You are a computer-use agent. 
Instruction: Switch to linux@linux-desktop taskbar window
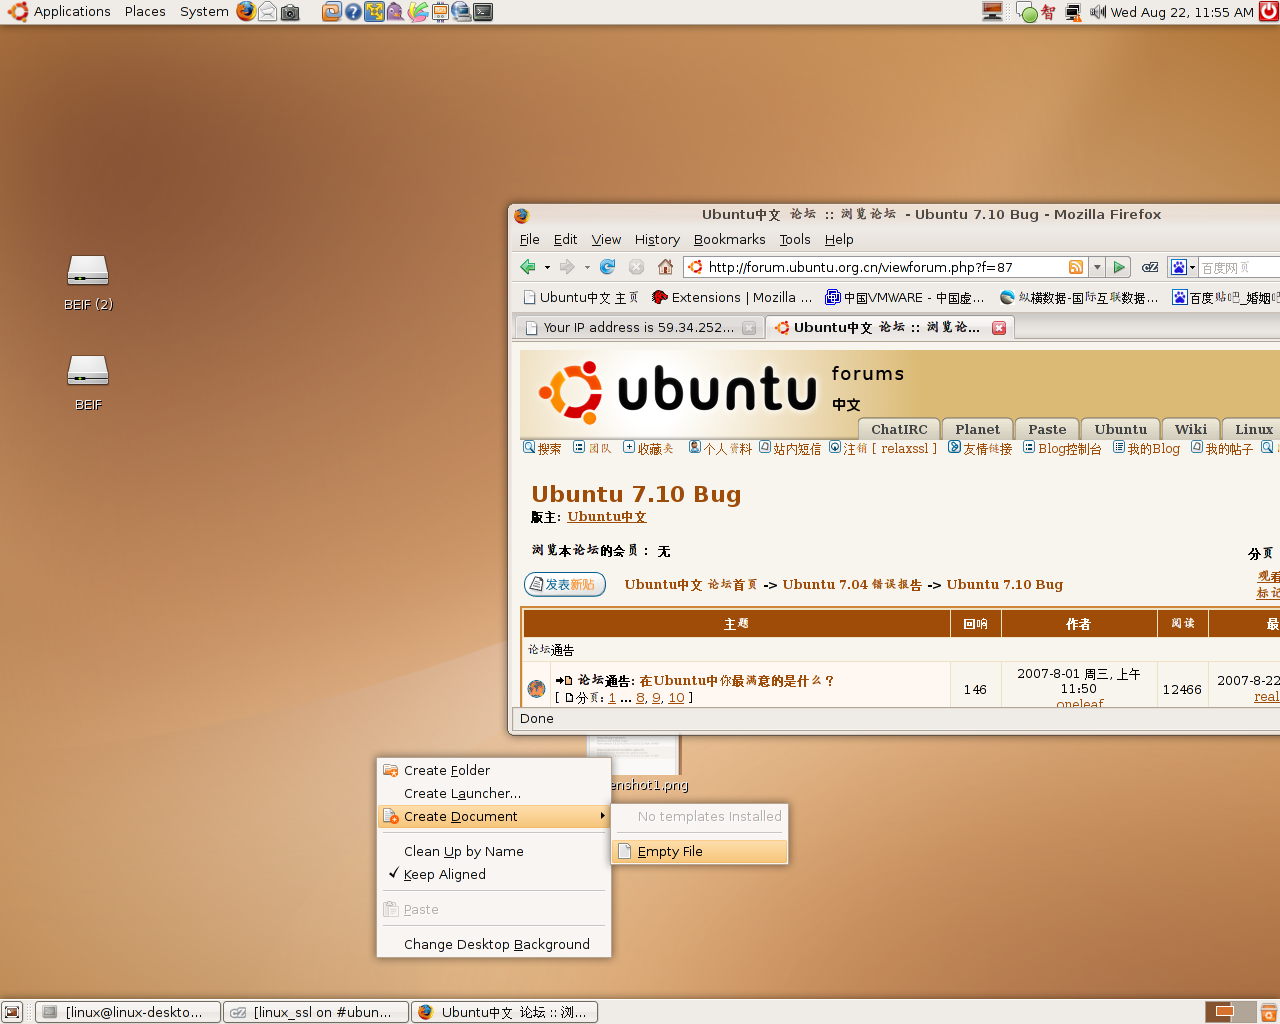click(128, 1012)
